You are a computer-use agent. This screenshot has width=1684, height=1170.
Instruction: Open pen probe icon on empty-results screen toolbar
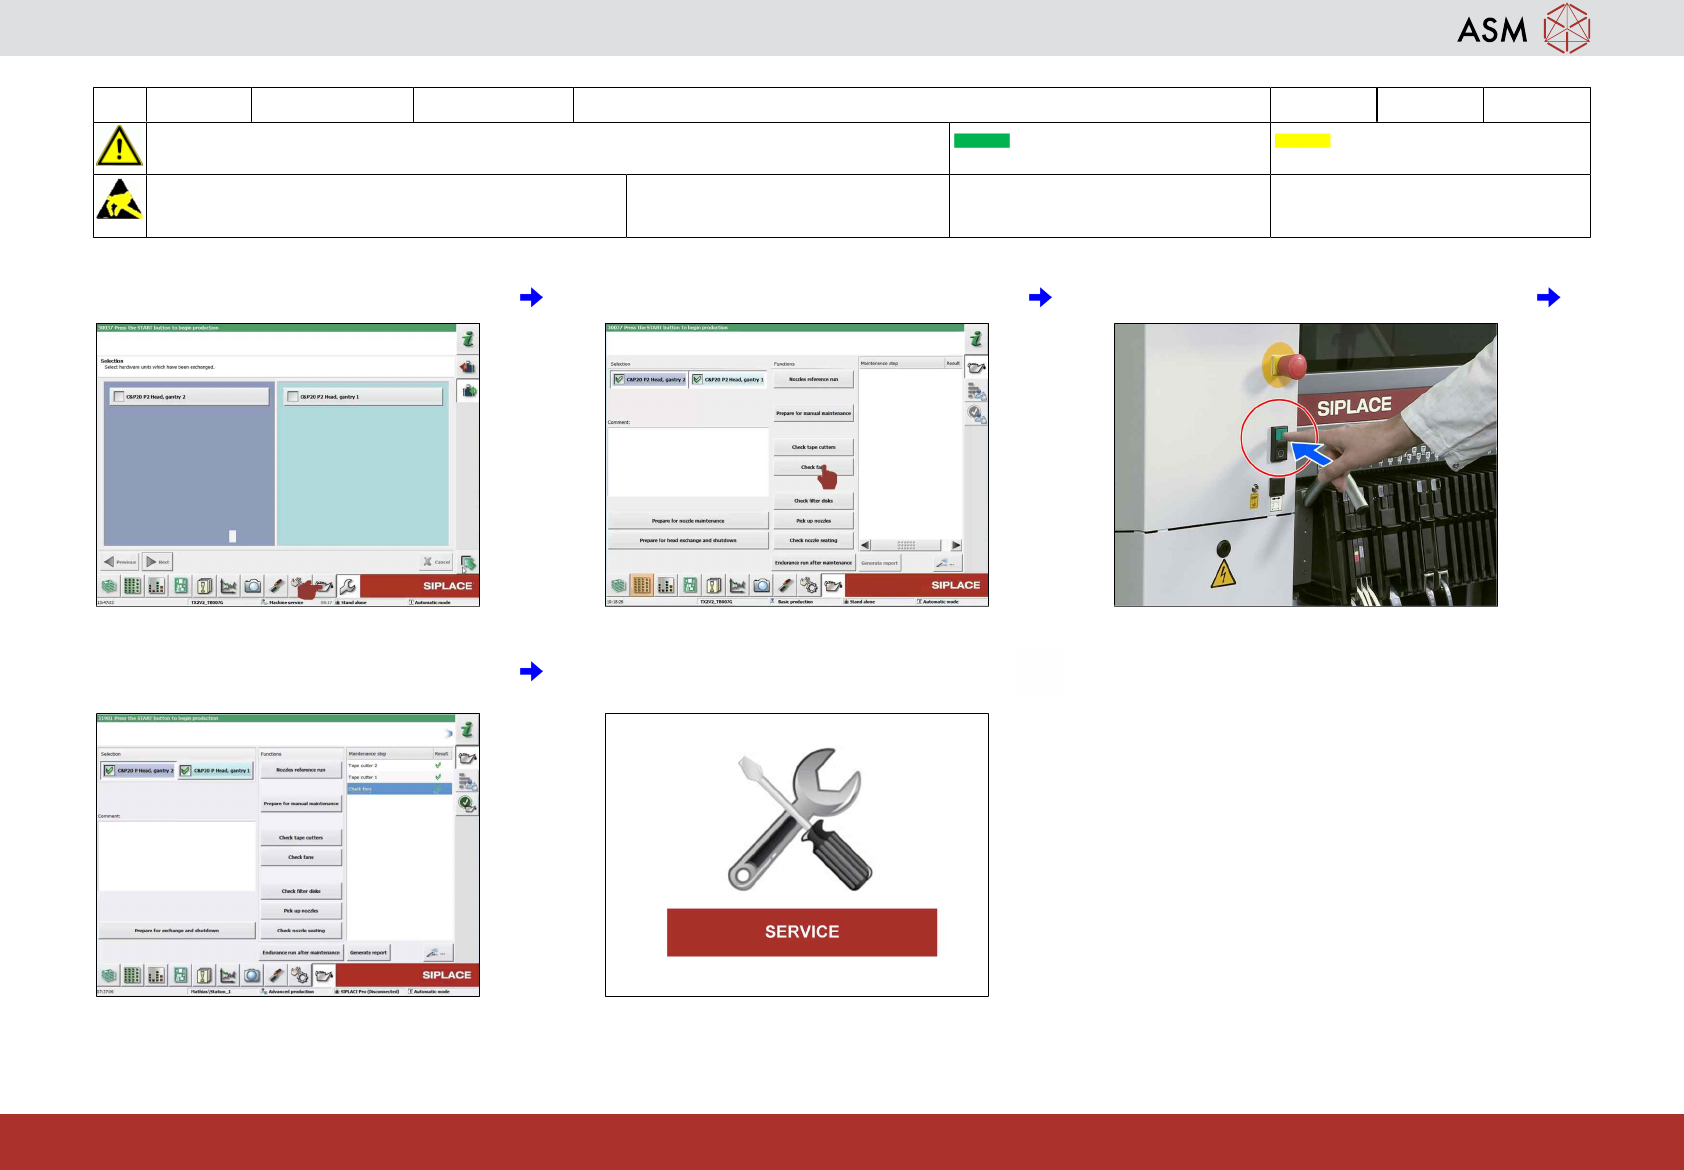point(786,585)
